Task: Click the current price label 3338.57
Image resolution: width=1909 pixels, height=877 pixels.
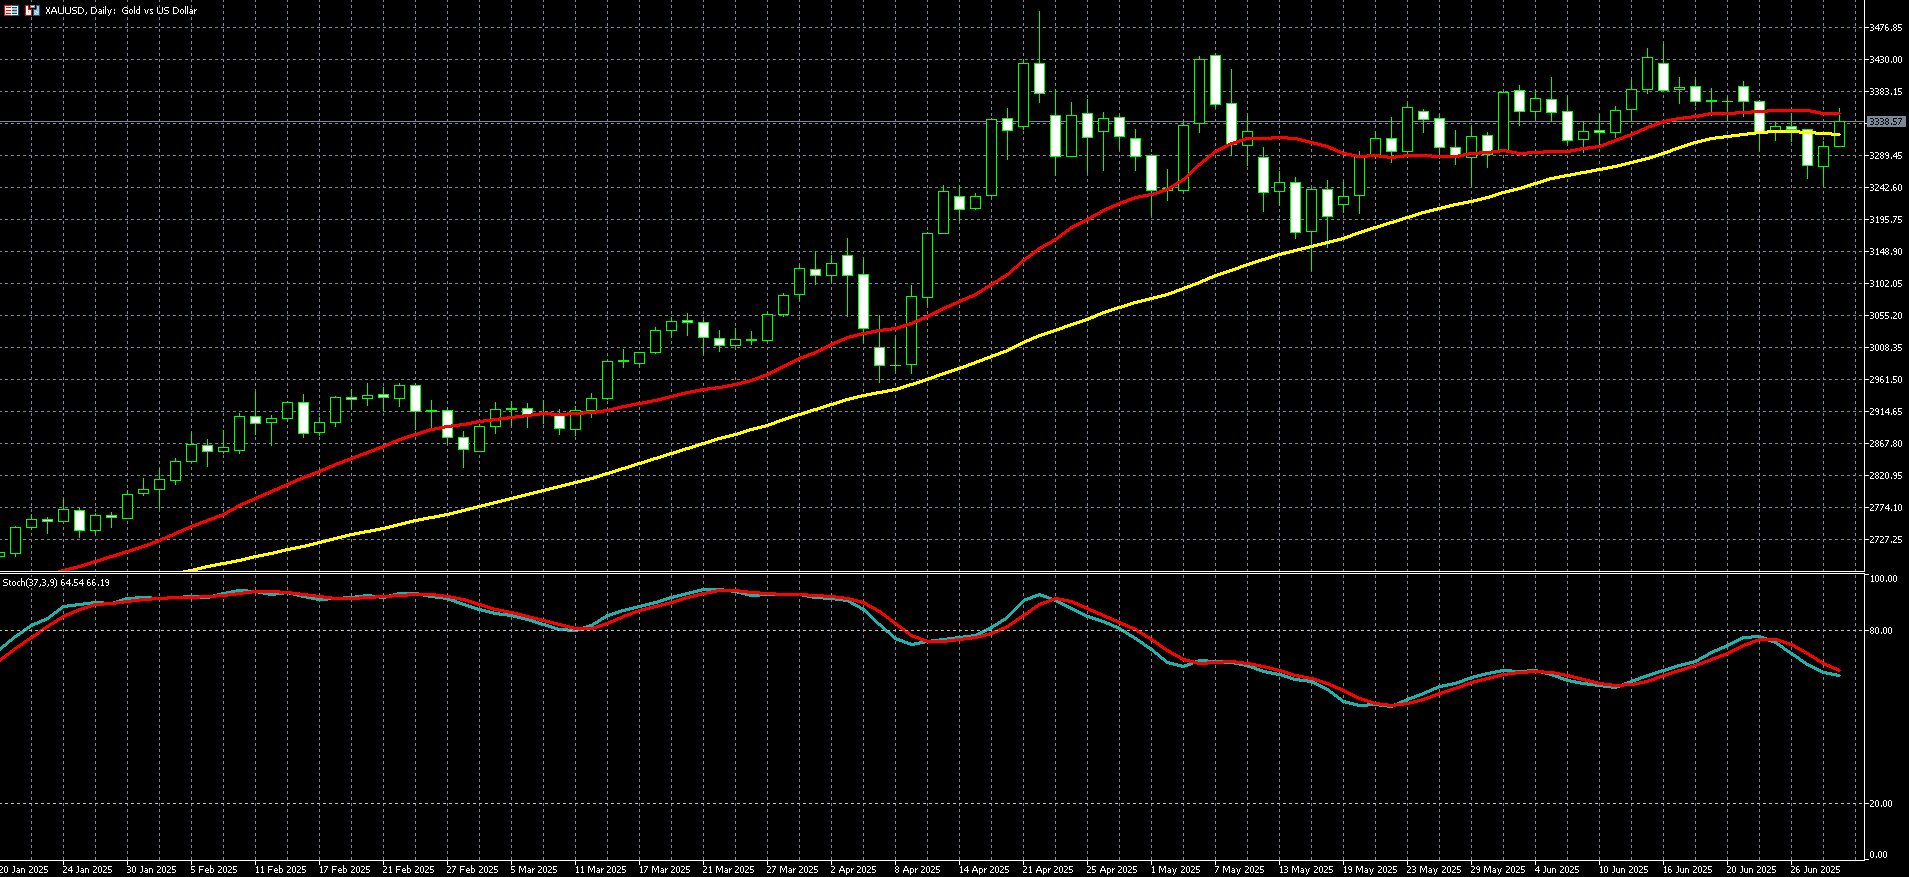Action: (1885, 121)
